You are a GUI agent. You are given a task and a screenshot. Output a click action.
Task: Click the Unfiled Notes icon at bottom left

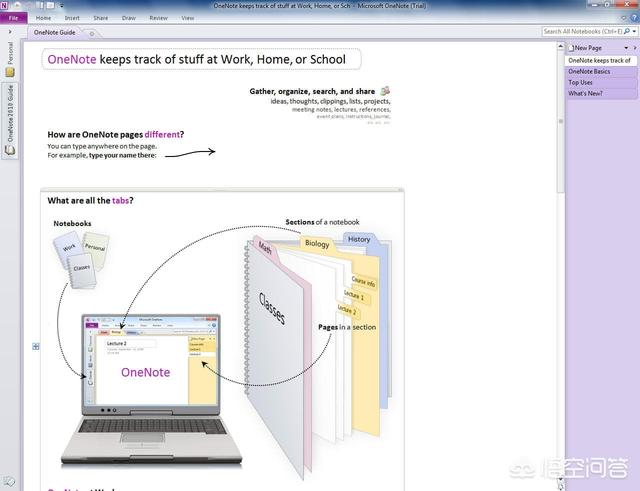[10, 482]
